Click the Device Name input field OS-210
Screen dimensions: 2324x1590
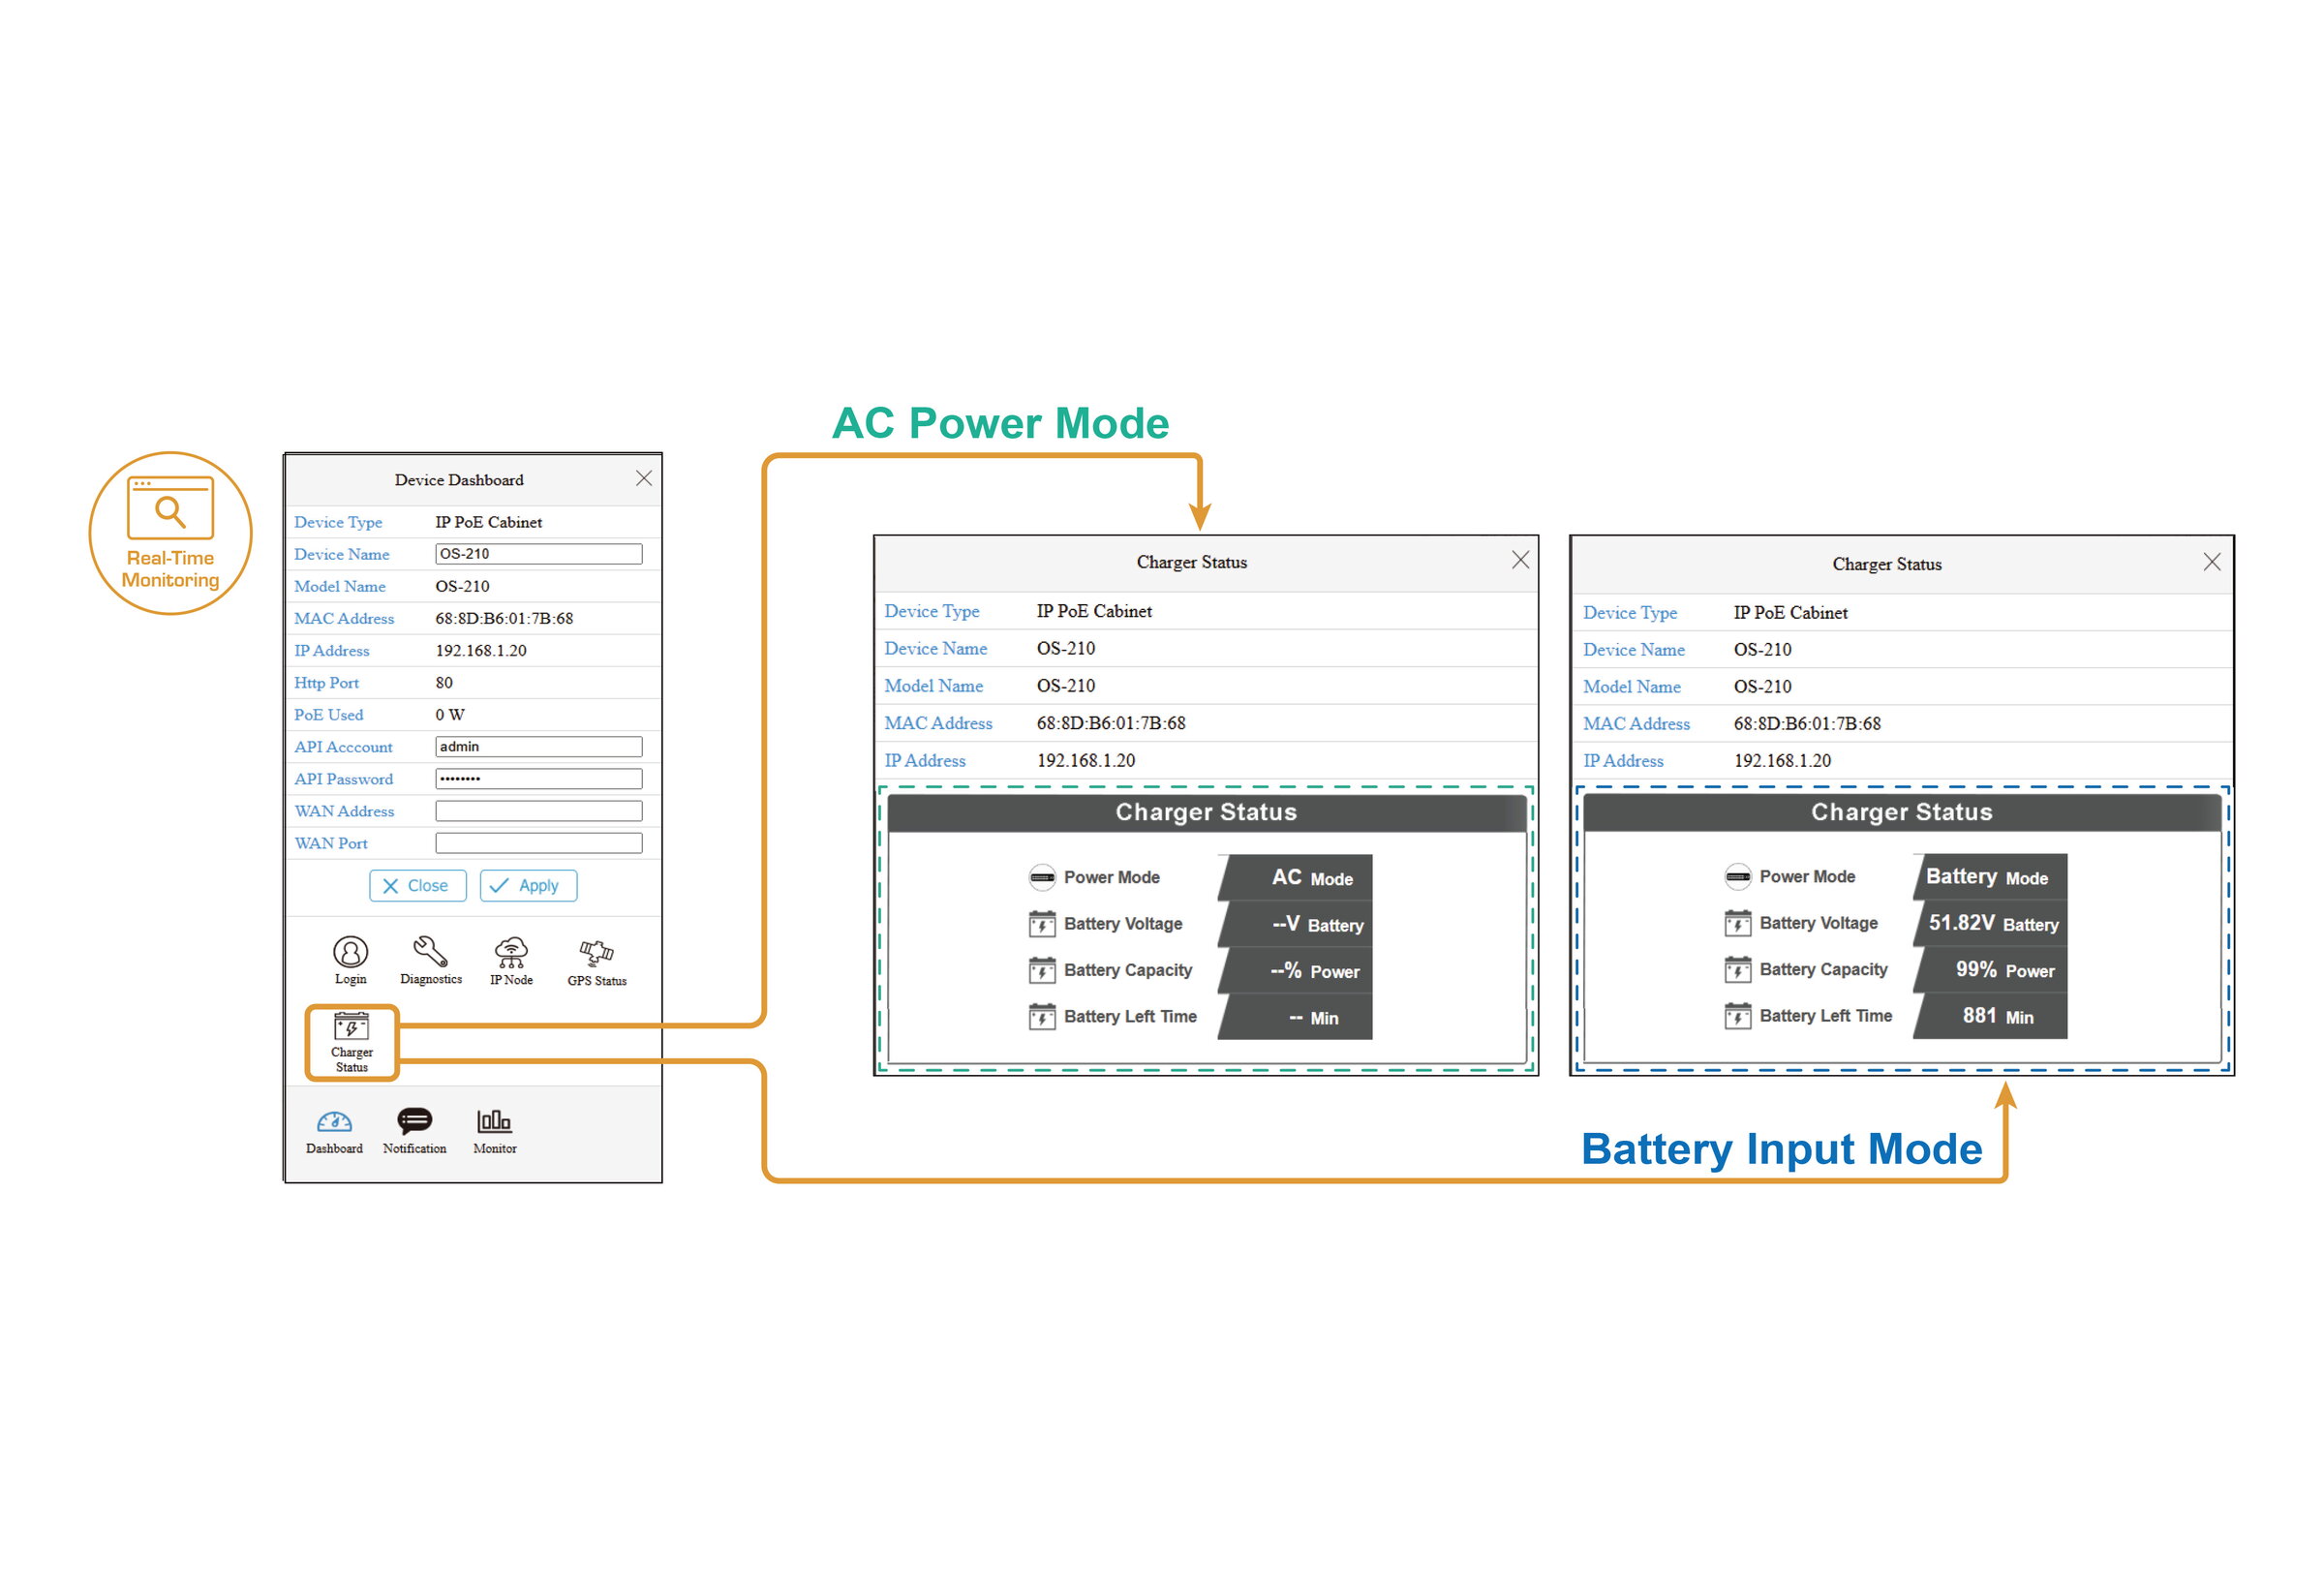point(539,554)
